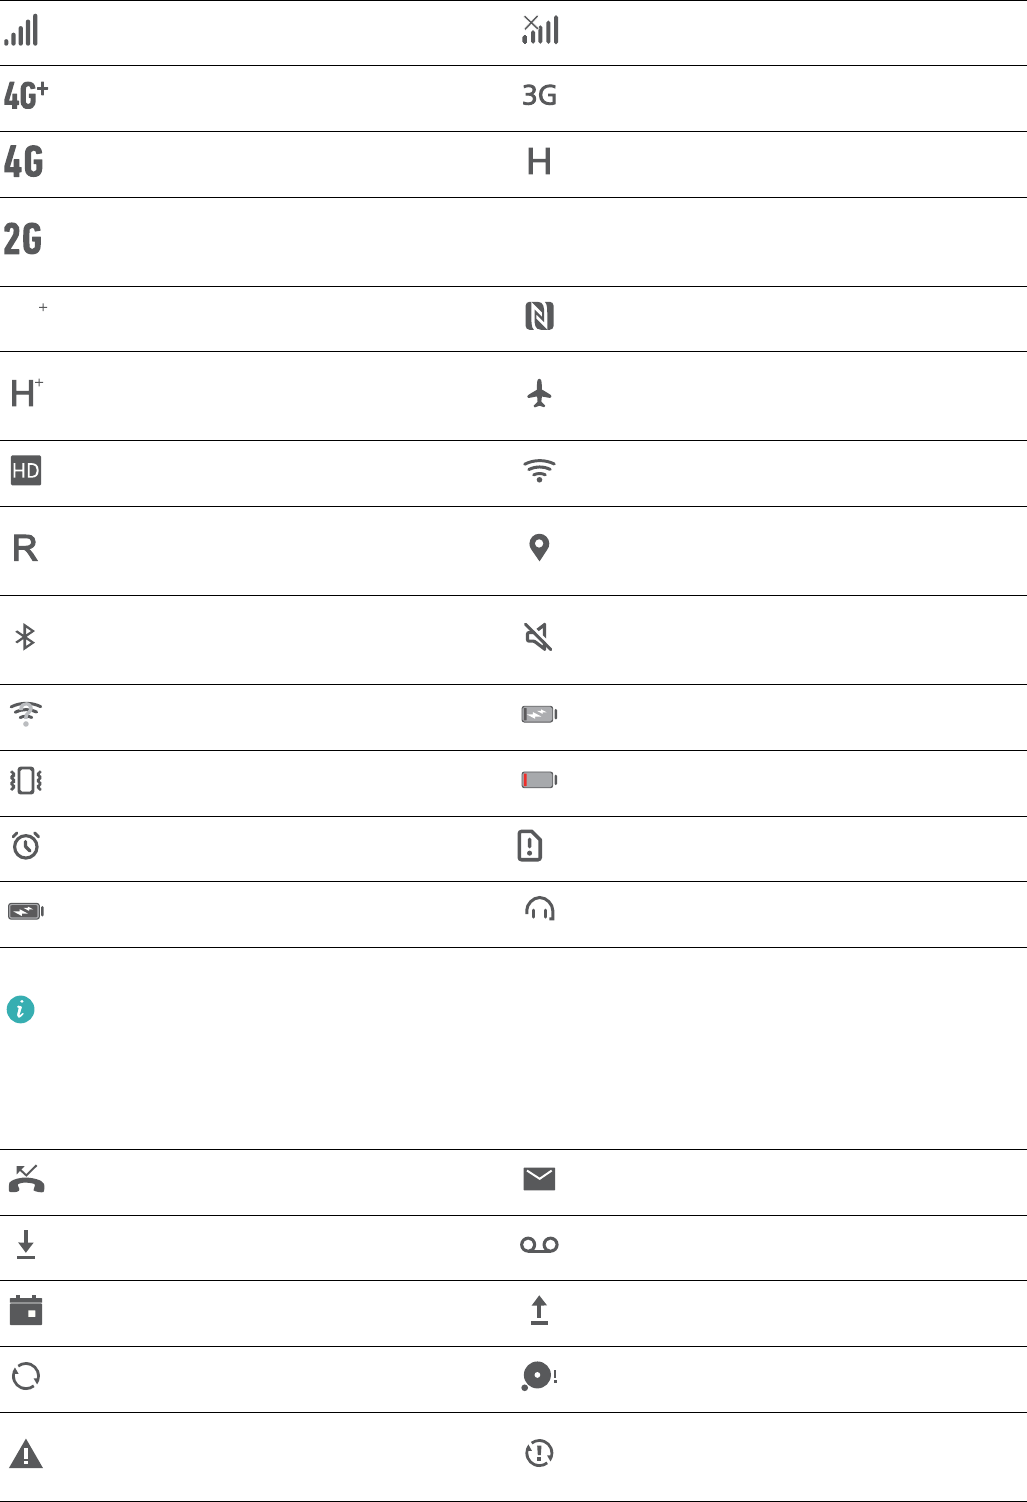Viewport: 1027px width, 1502px height.
Task: Click the location pin icon
Action: pos(539,548)
